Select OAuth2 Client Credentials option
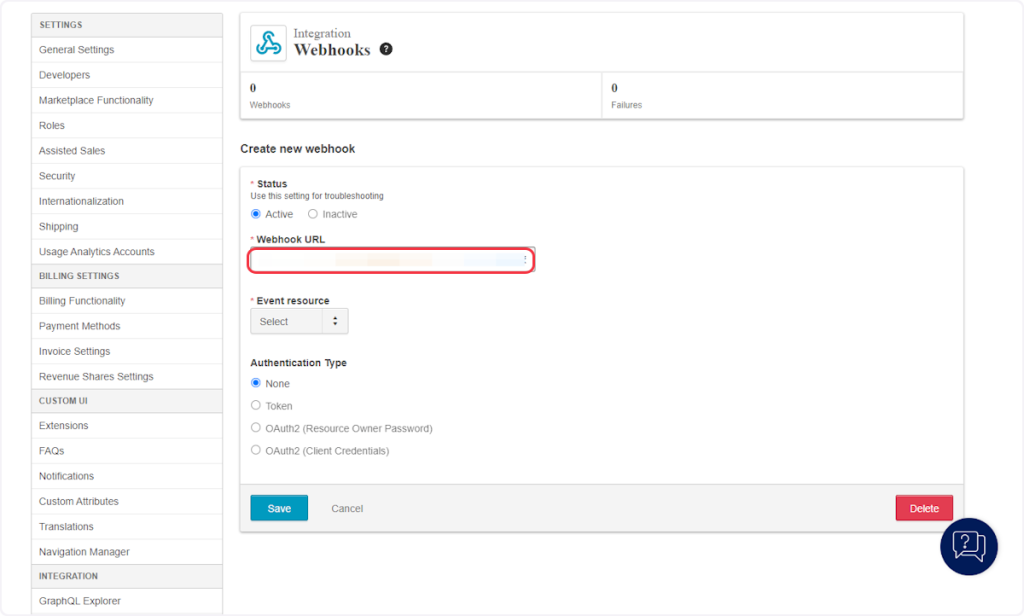Screen dimensions: 1024x616 [256, 451]
